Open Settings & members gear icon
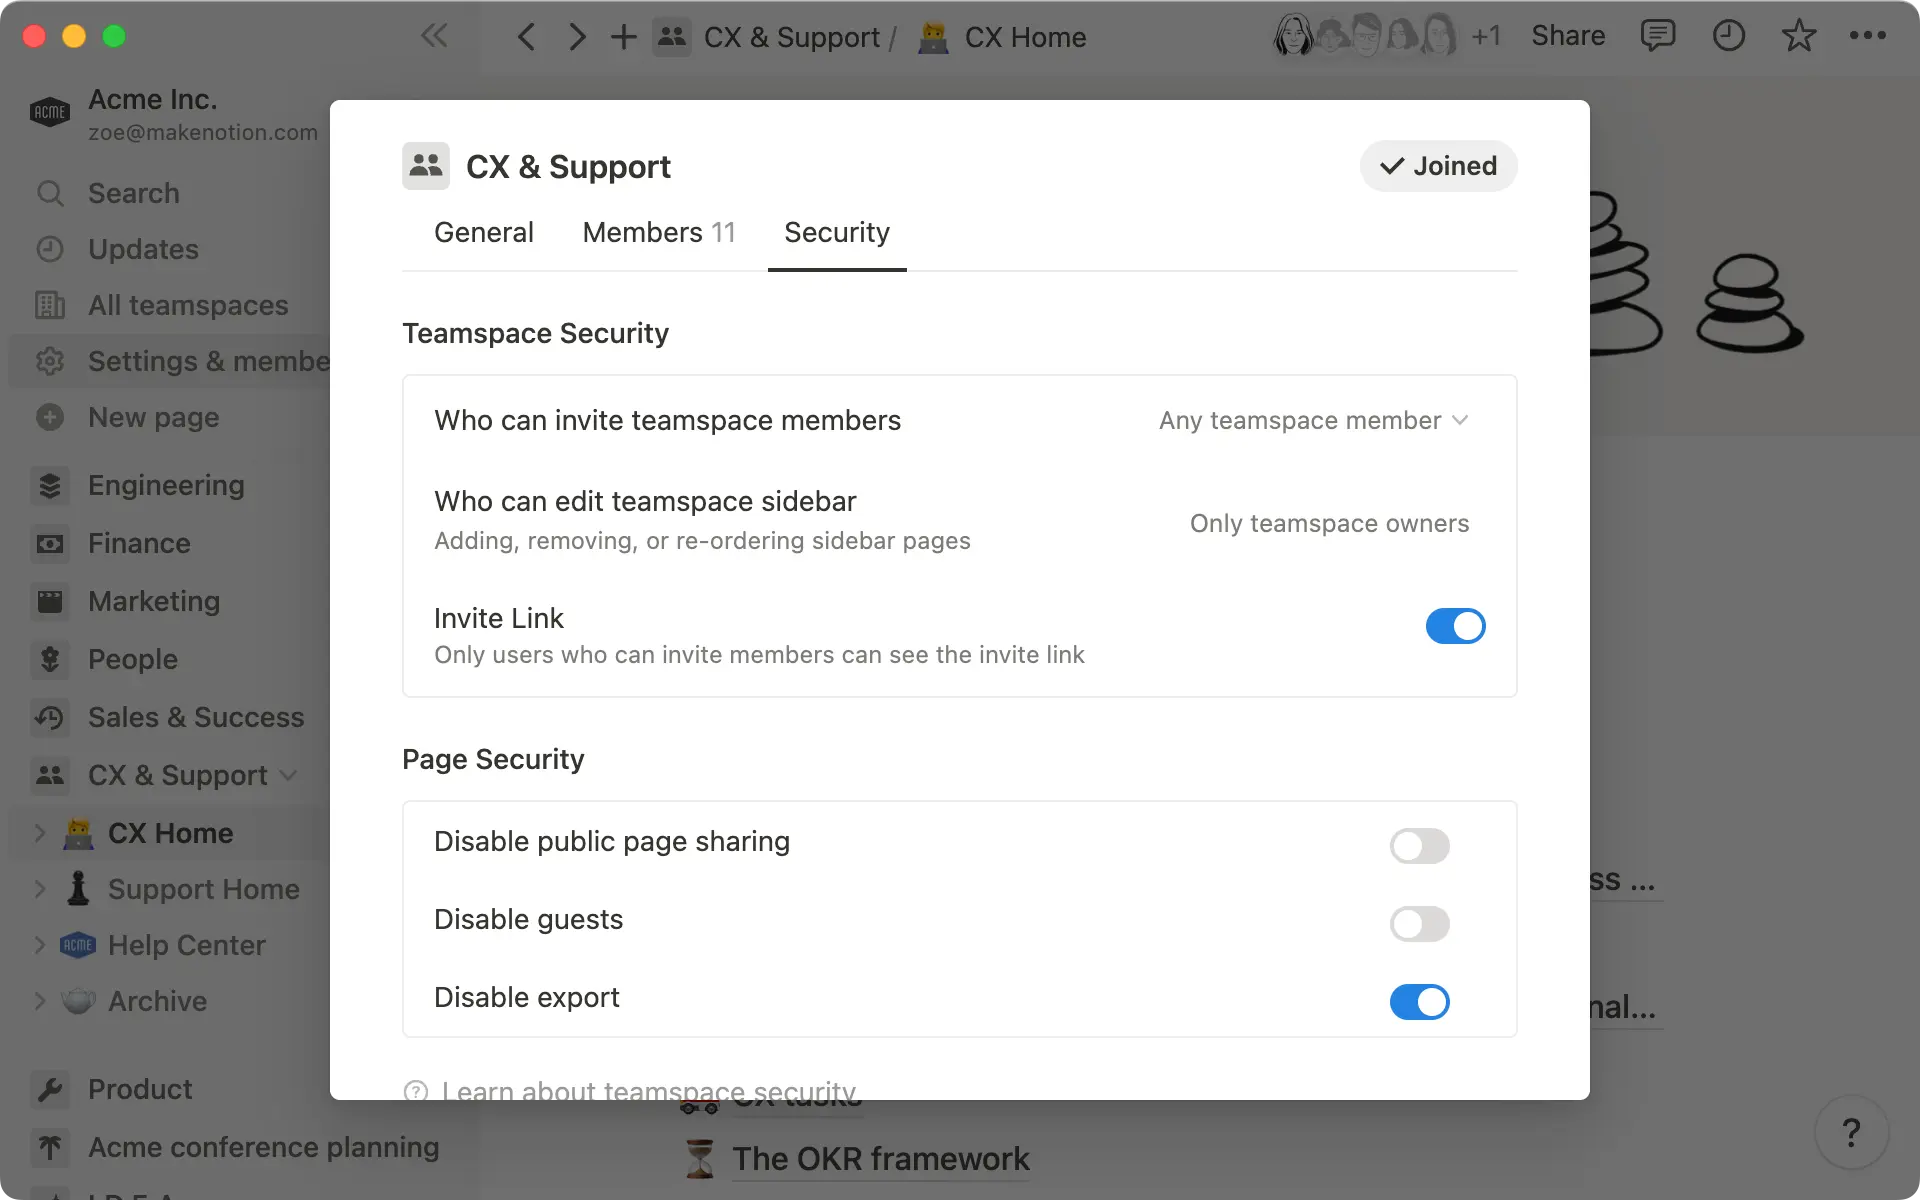The image size is (1920, 1200). click(x=50, y=361)
